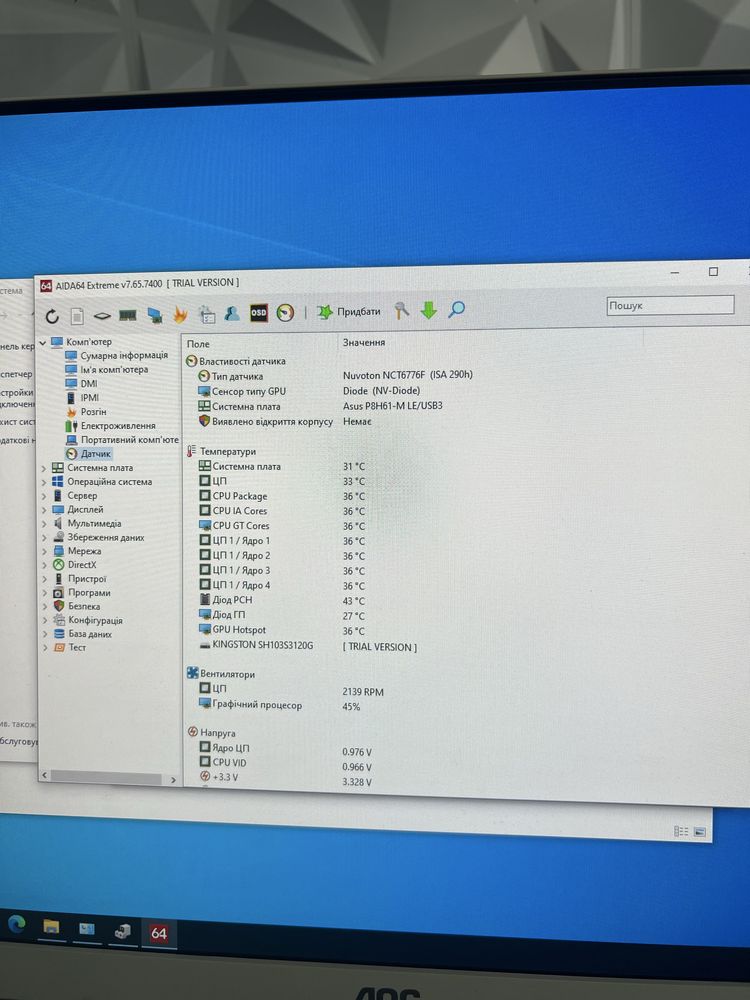The image size is (750, 1000).
Task: Click the Придбати buy button
Action: coord(349,312)
